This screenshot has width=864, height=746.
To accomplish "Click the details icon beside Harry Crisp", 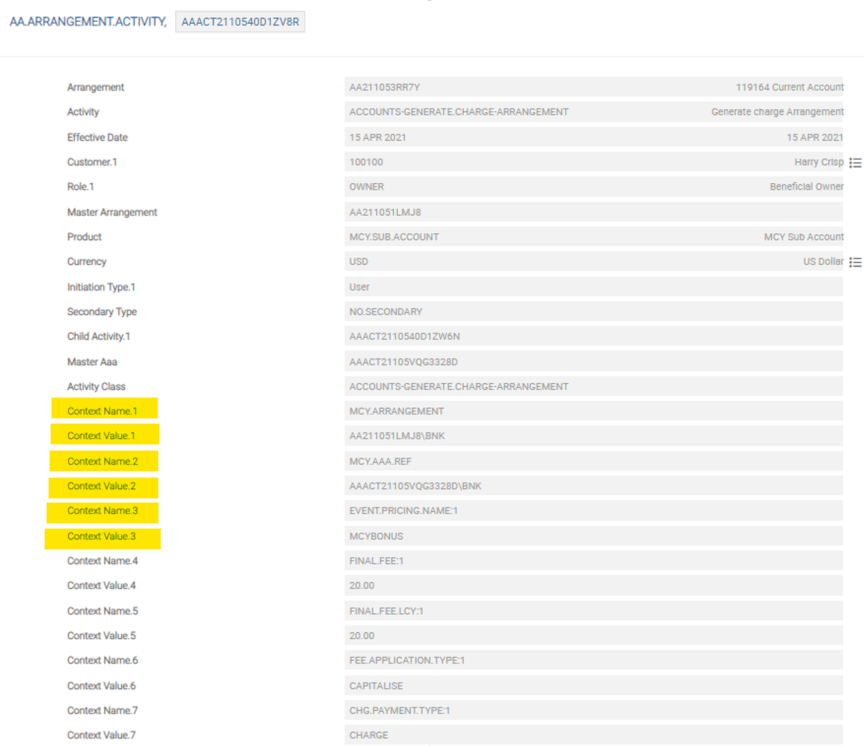I will click(x=855, y=163).
